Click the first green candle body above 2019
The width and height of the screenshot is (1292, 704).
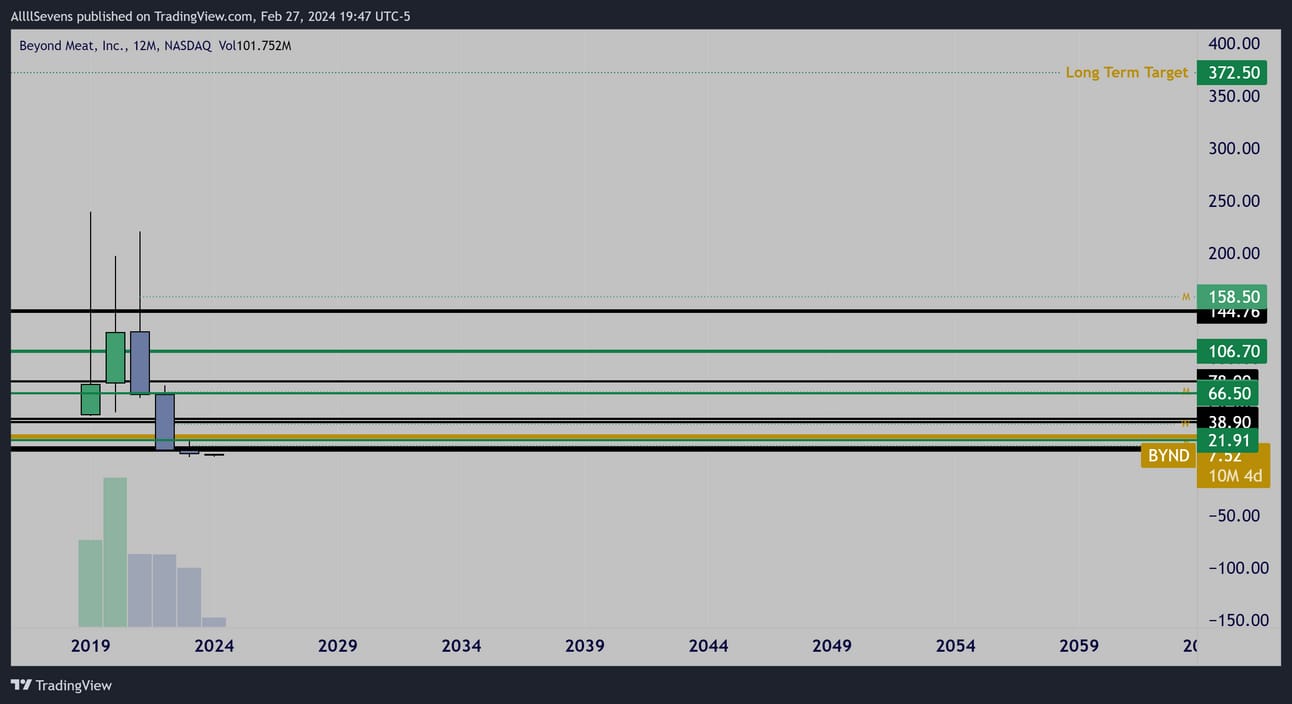point(90,399)
